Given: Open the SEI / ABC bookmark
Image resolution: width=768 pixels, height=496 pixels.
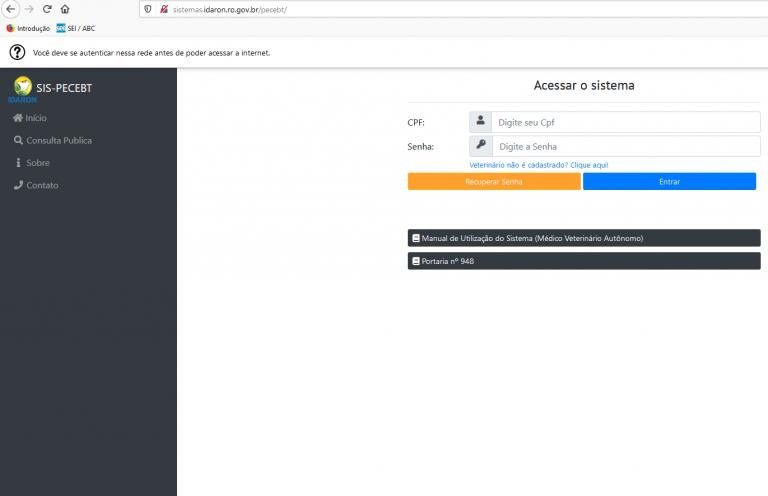Looking at the screenshot, I should (x=76, y=28).
